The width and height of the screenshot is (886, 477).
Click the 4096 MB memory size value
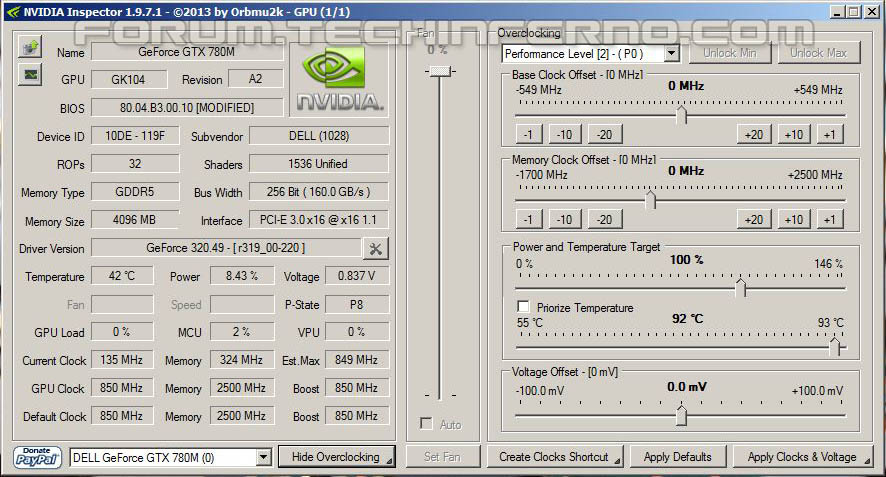click(x=135, y=220)
